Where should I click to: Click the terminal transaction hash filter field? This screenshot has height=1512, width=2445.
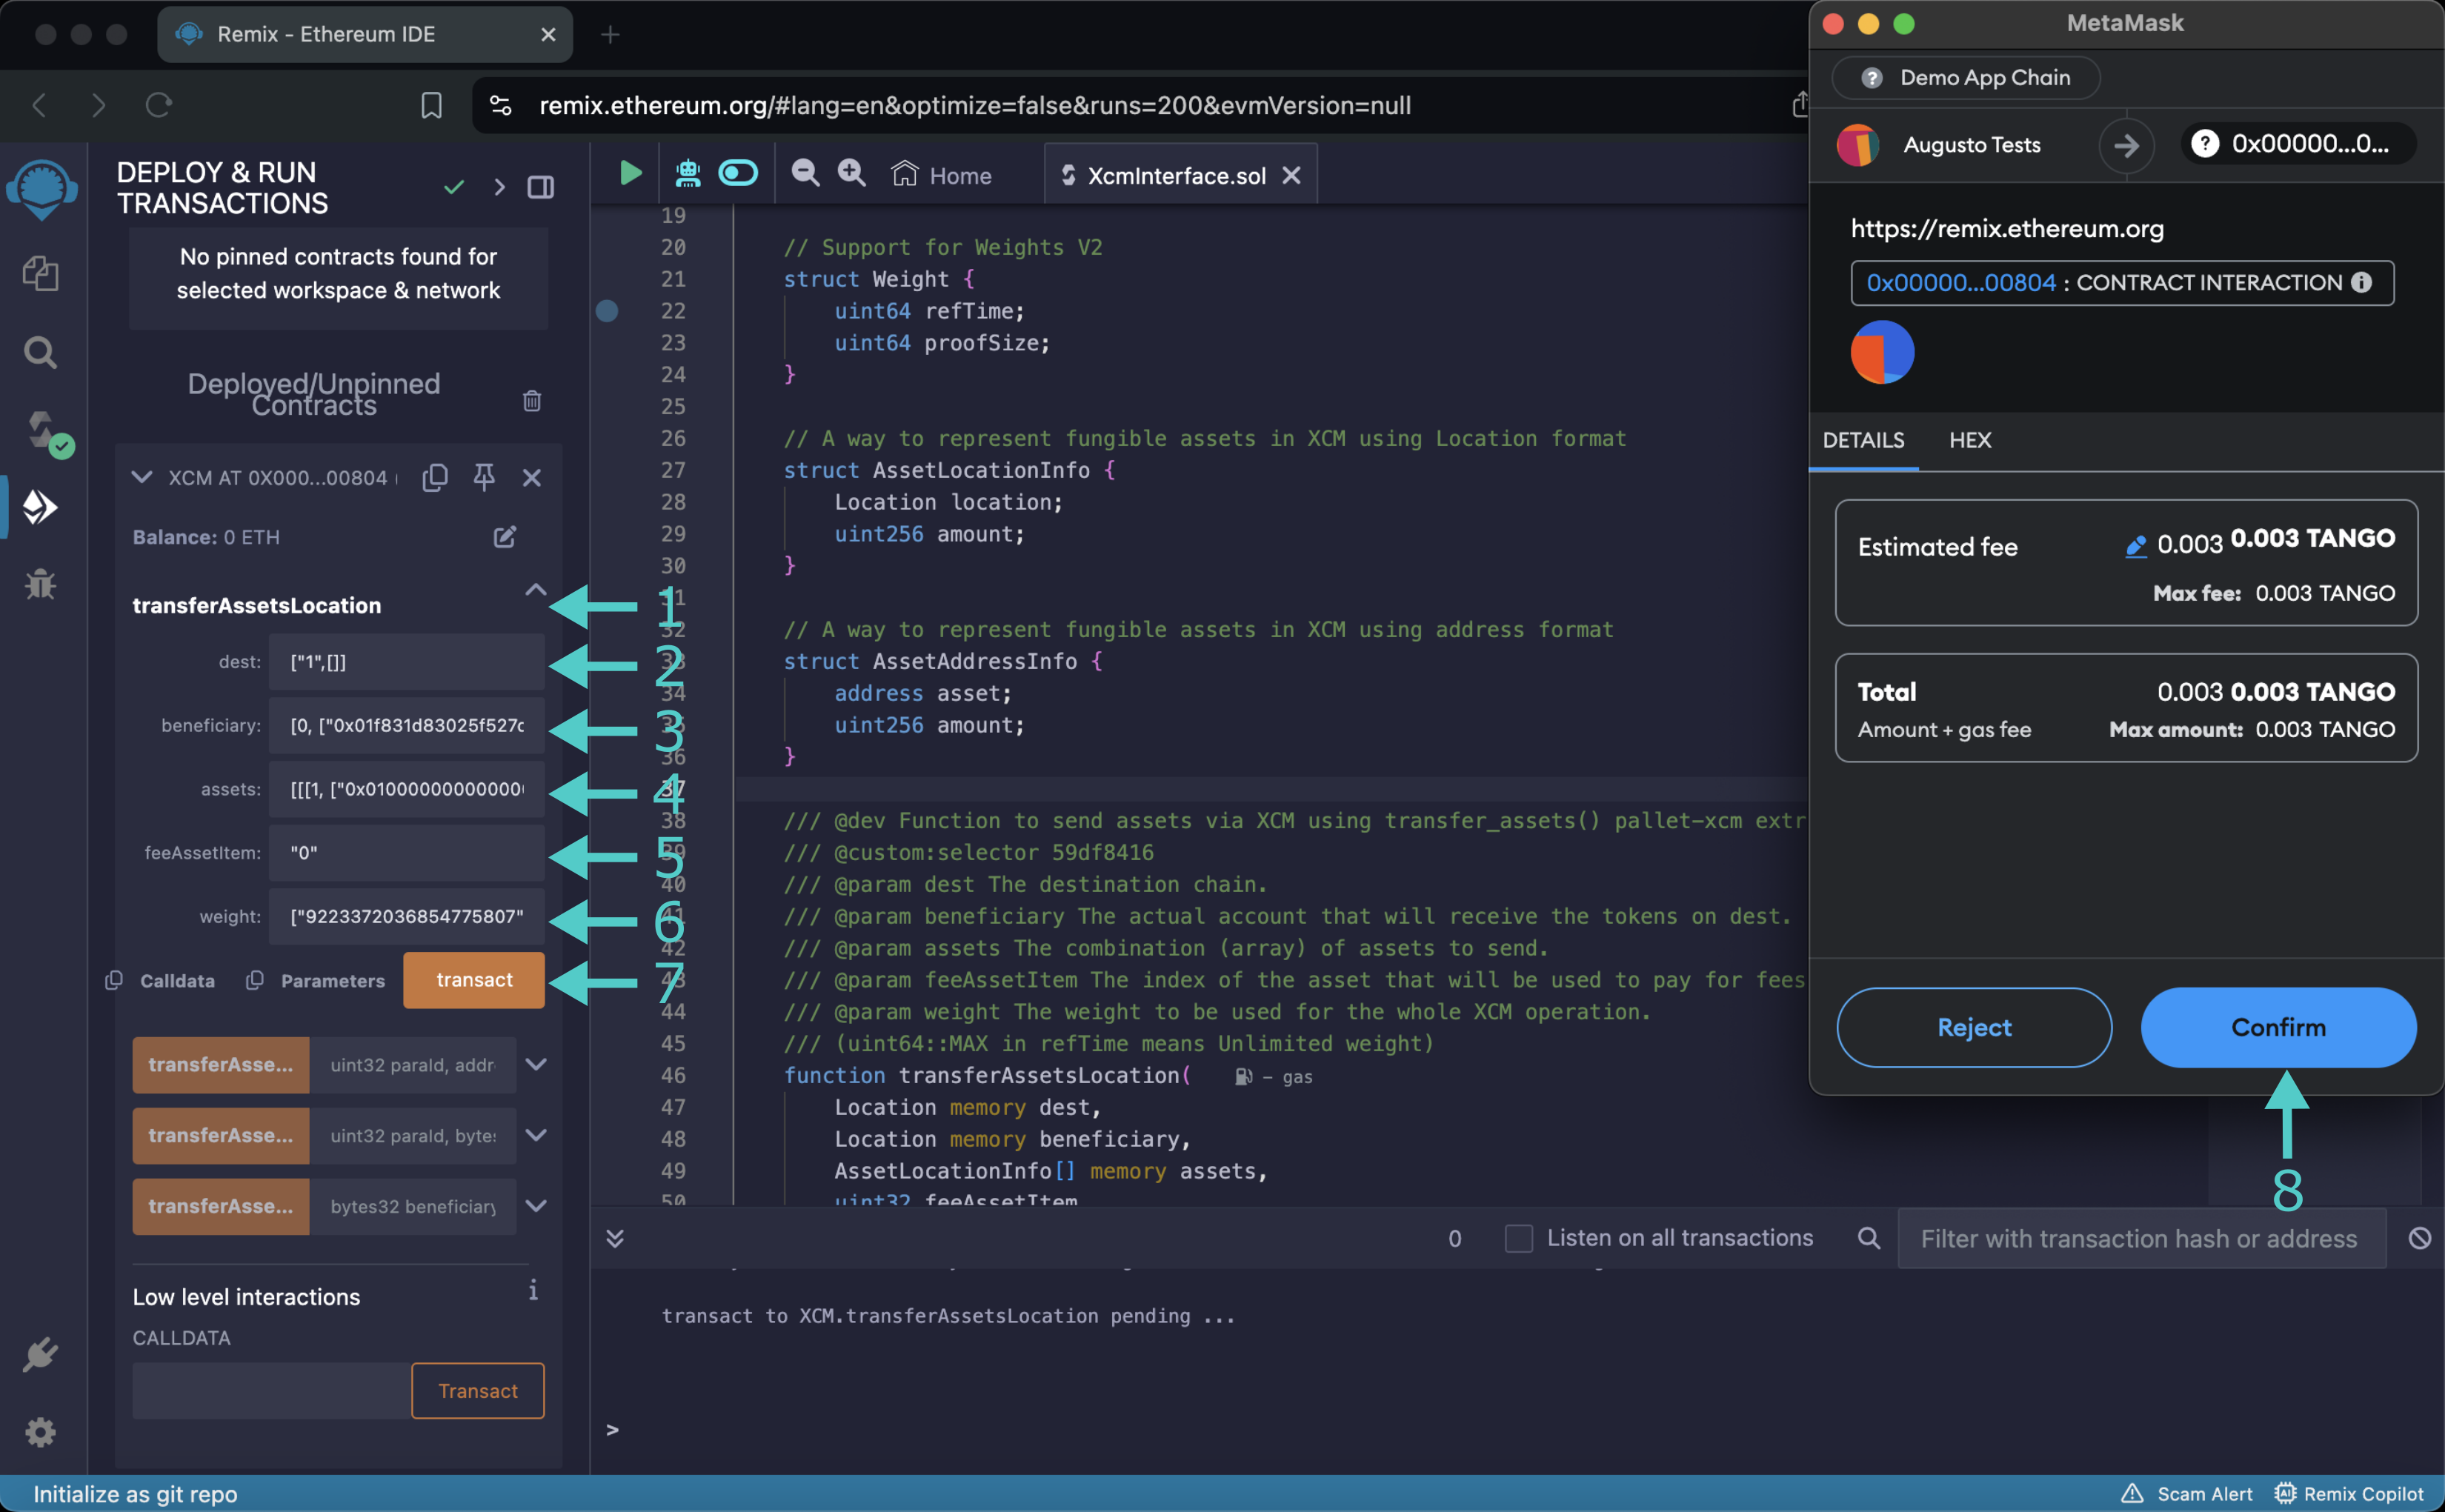pyautogui.click(x=2141, y=1238)
